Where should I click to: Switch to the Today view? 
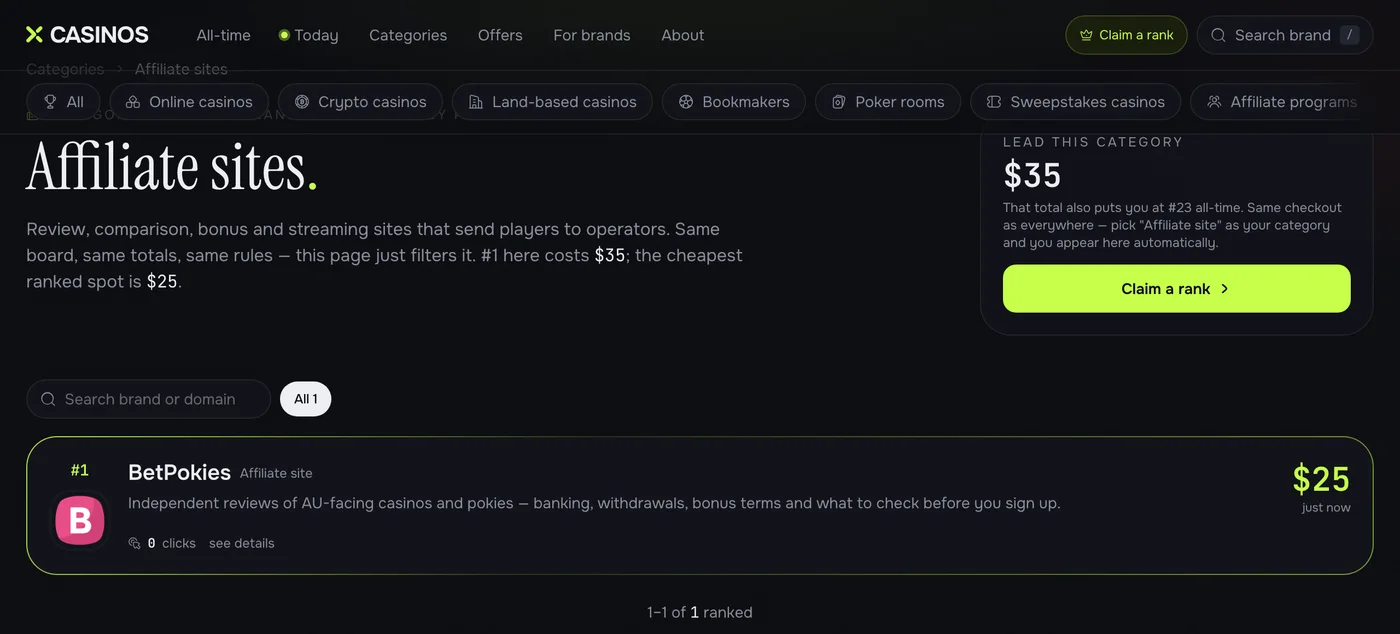pos(308,35)
